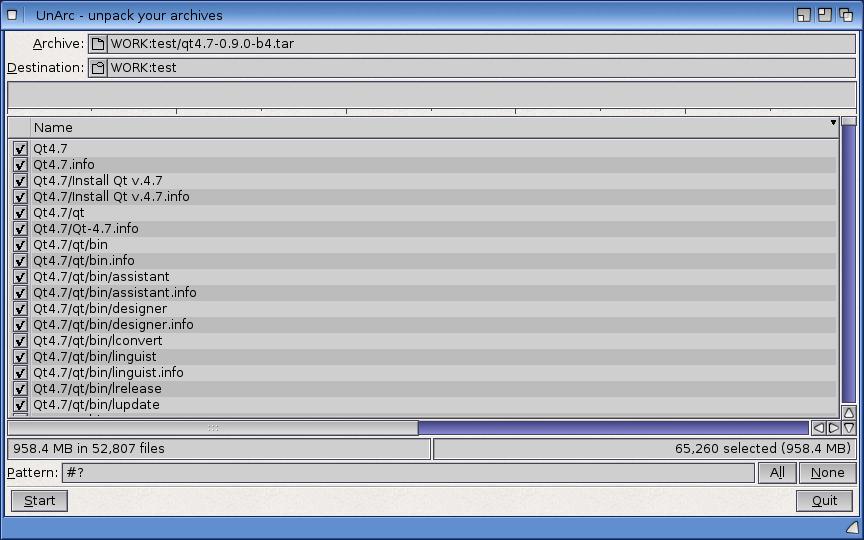The height and width of the screenshot is (540, 864).
Task: Uncheck the Qt4.7/qt/bin/lconvert checkbox
Action: pos(20,341)
